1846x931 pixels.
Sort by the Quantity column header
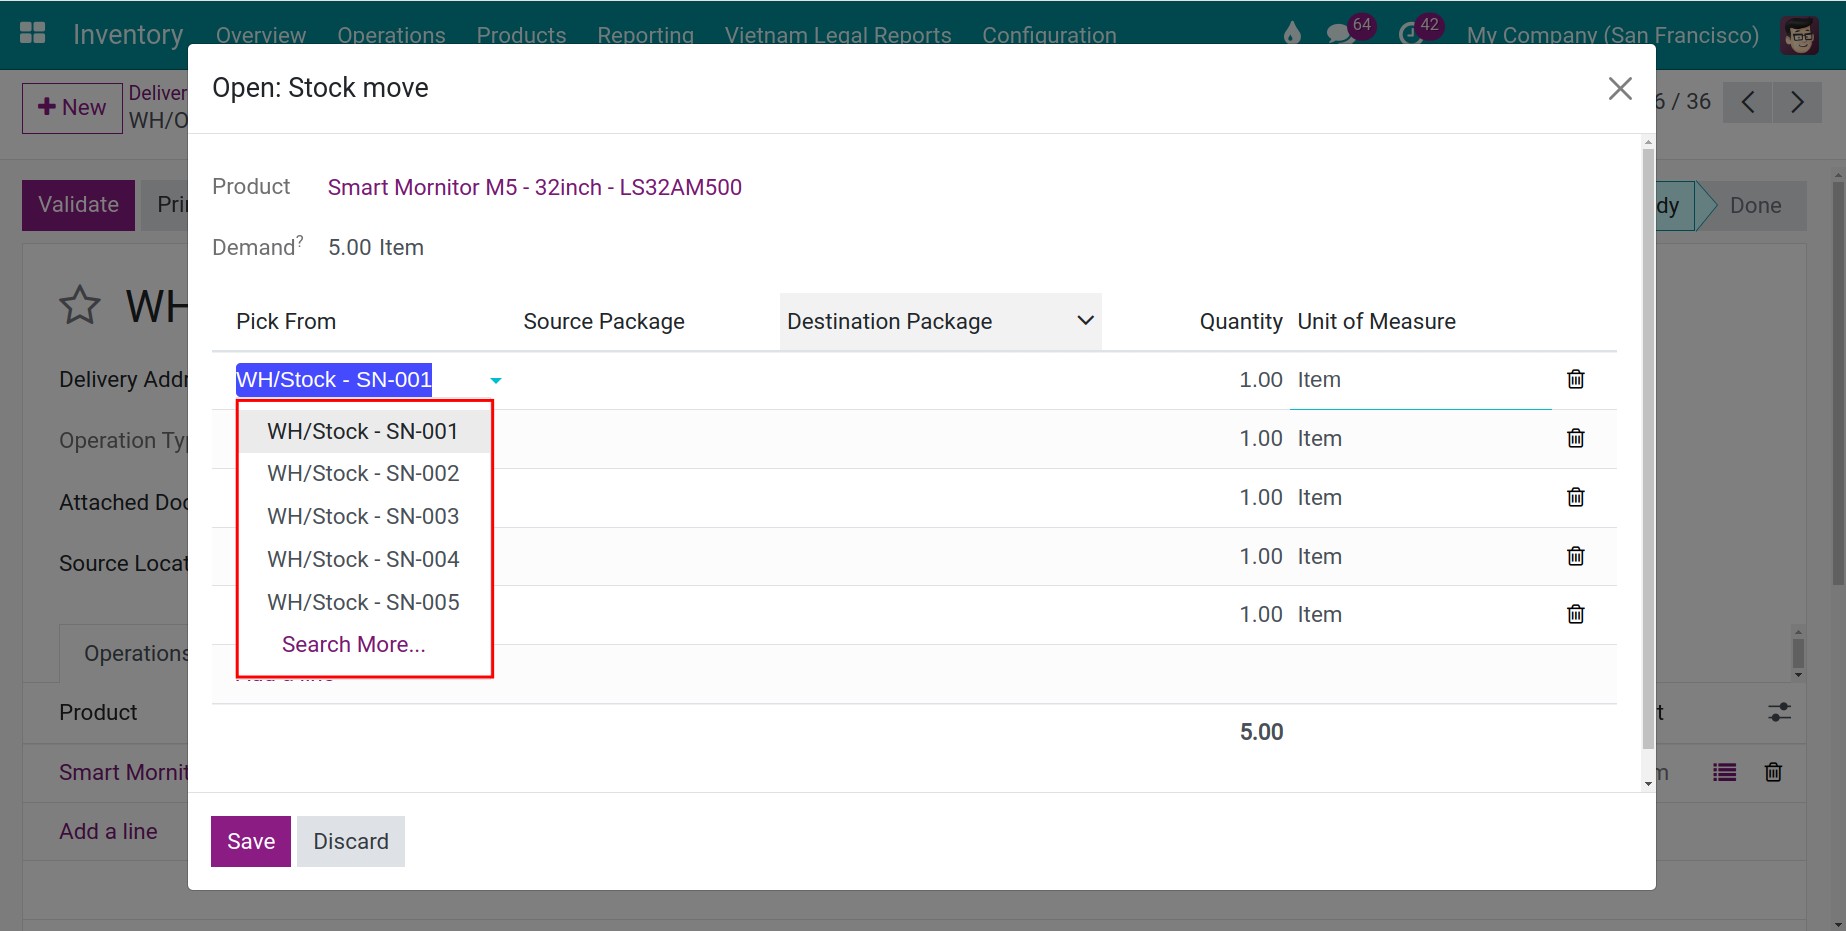click(1241, 321)
